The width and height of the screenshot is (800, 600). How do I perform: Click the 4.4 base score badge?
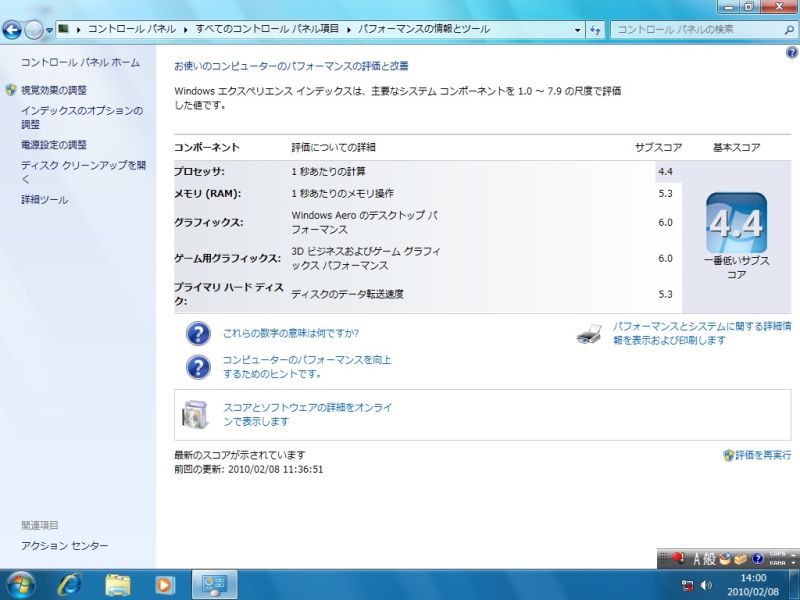click(736, 223)
